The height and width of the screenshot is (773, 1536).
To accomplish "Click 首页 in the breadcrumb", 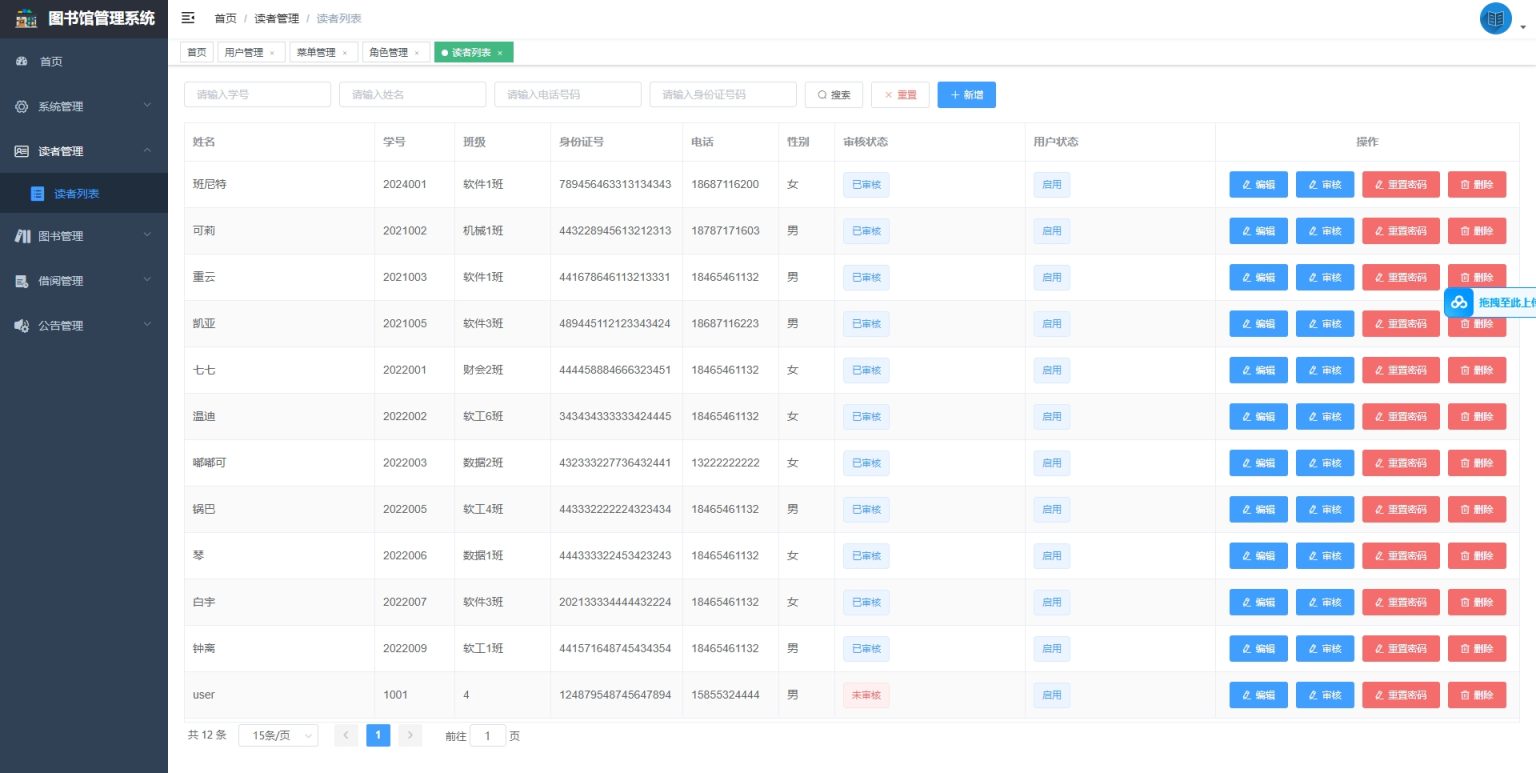I will coord(225,19).
